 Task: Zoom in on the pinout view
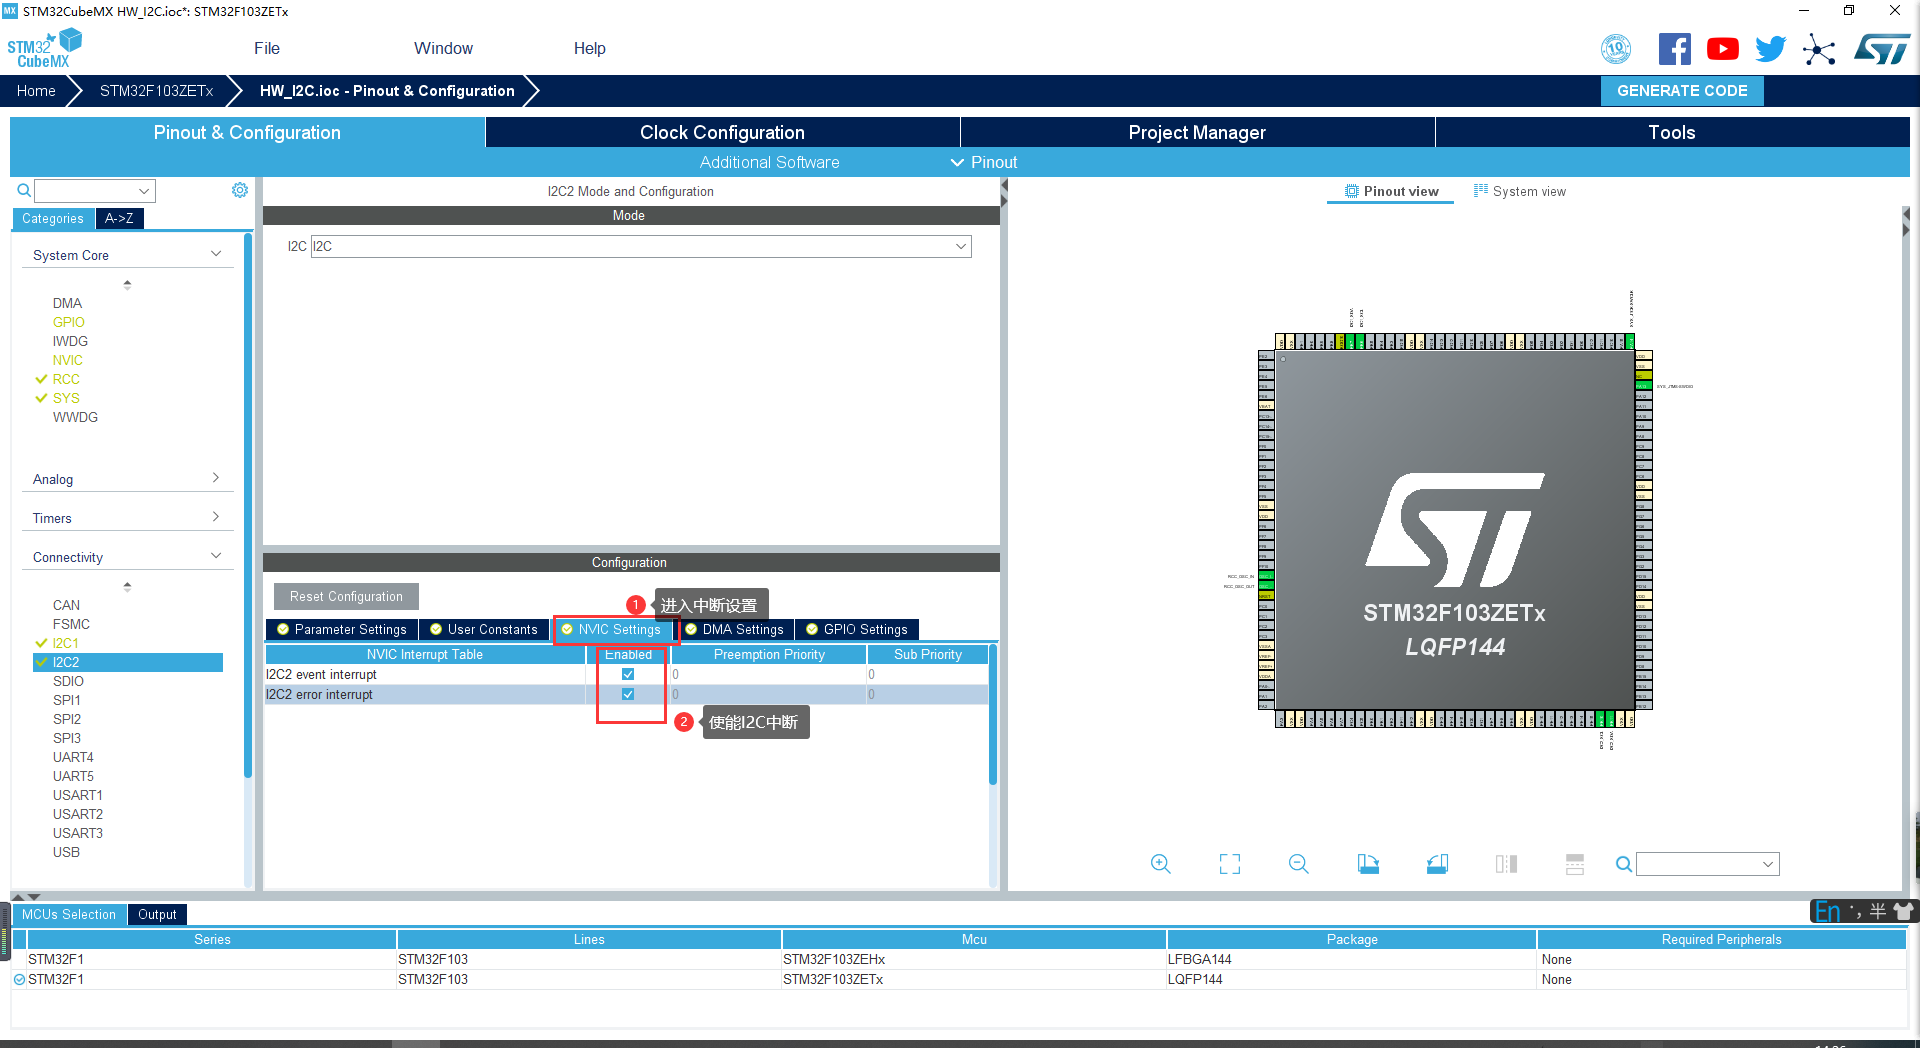point(1160,863)
